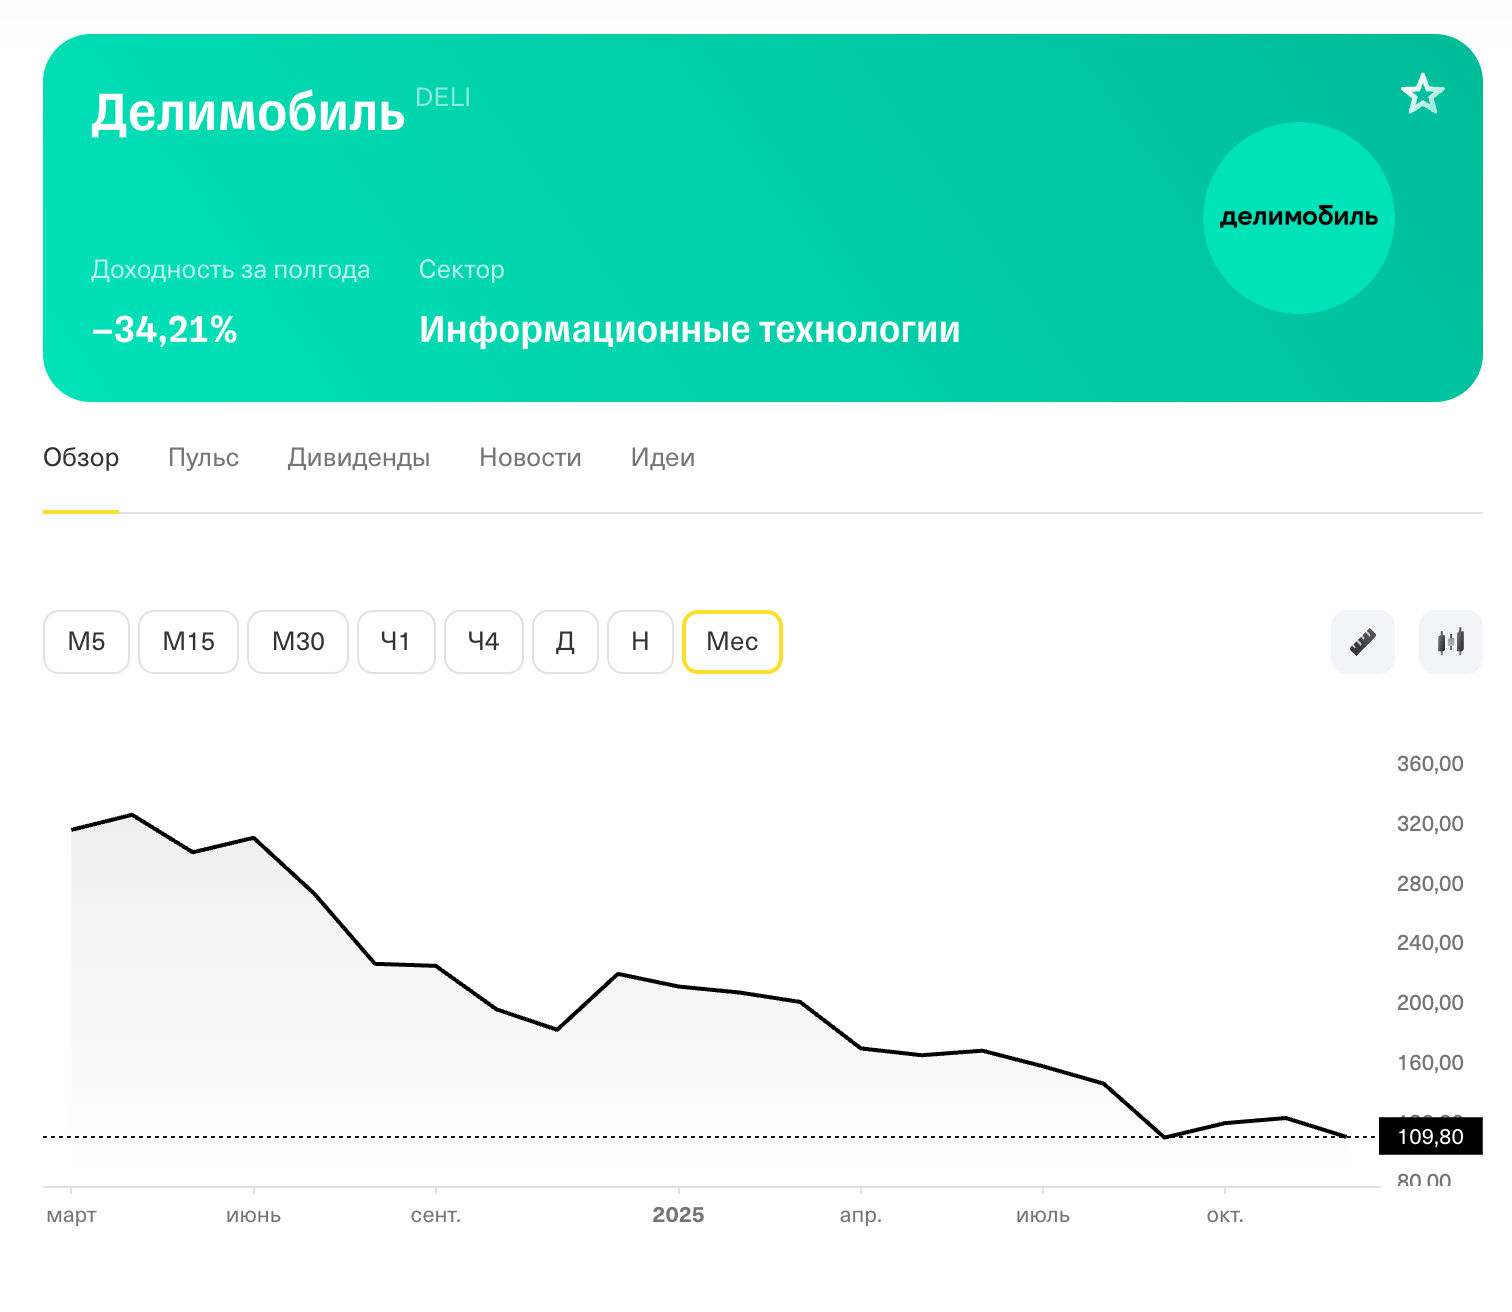Show the Идеи tab
Image resolution: width=1512 pixels, height=1312 pixels.
(x=662, y=458)
